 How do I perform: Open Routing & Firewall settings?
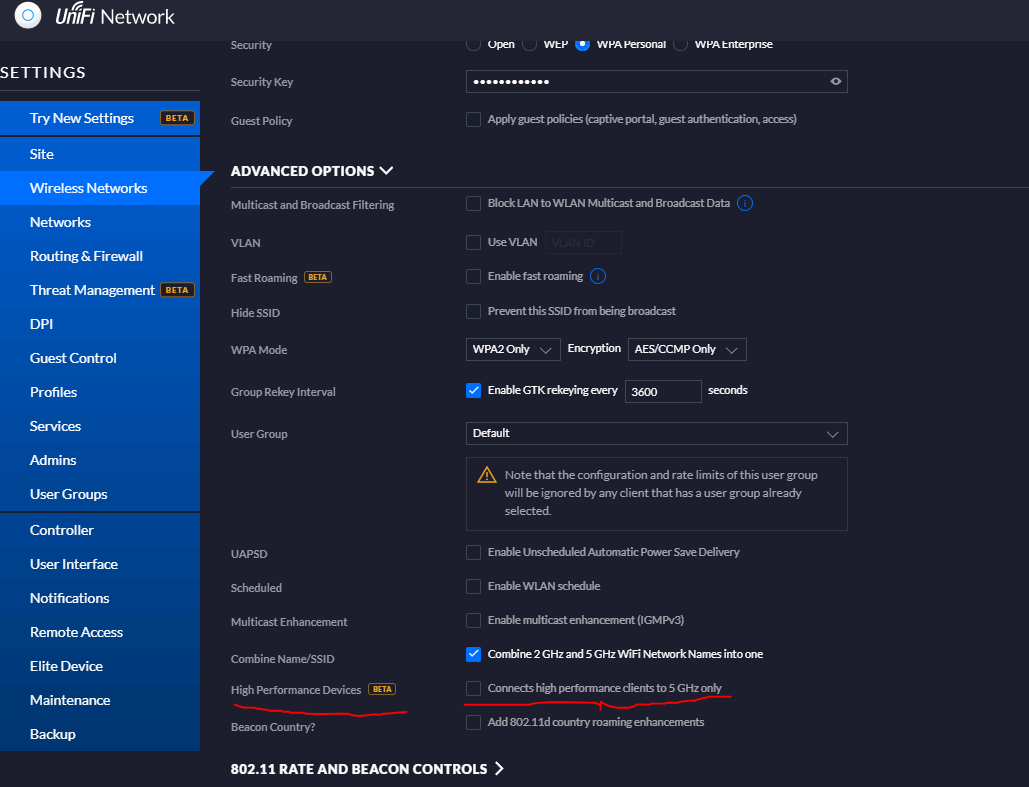pyautogui.click(x=86, y=256)
